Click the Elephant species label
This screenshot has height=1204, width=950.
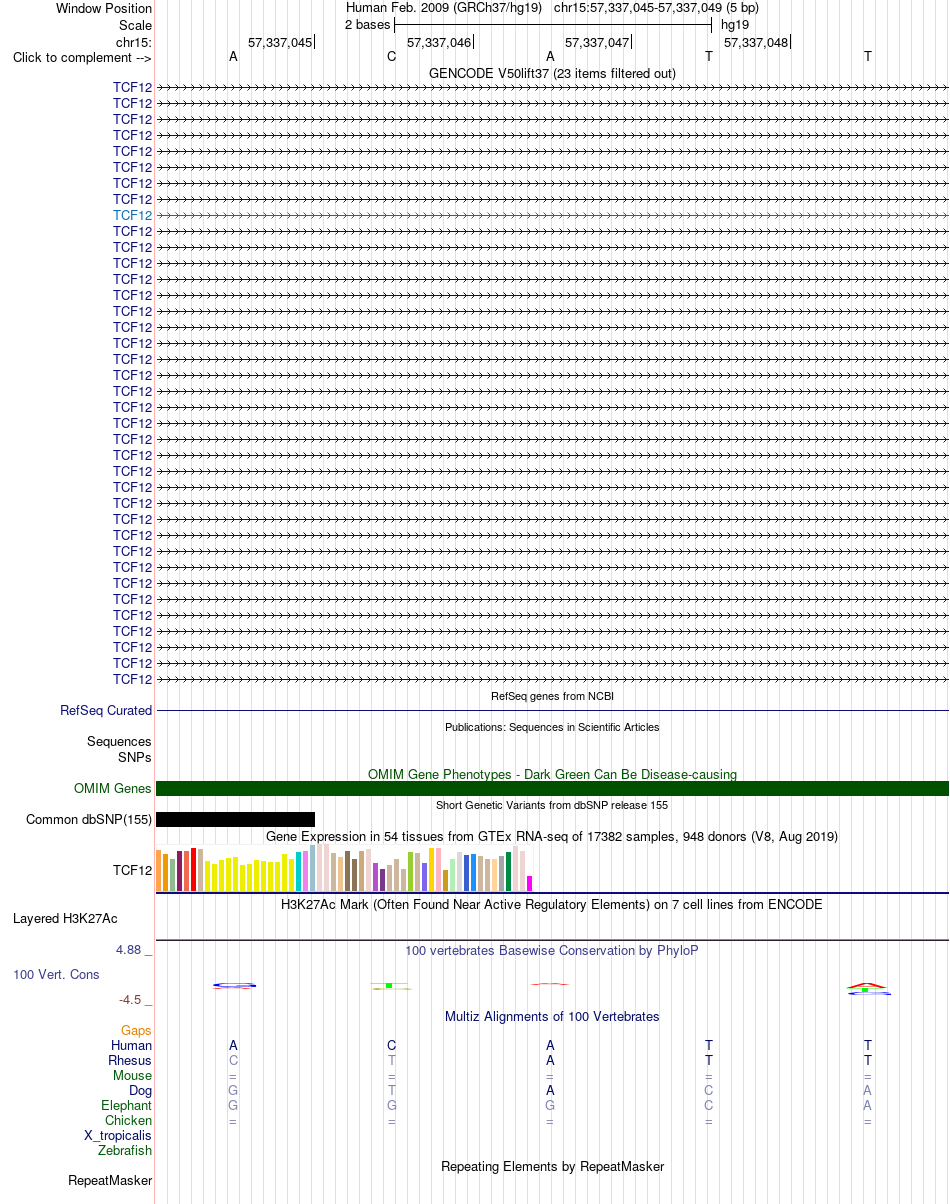[x=127, y=1106]
